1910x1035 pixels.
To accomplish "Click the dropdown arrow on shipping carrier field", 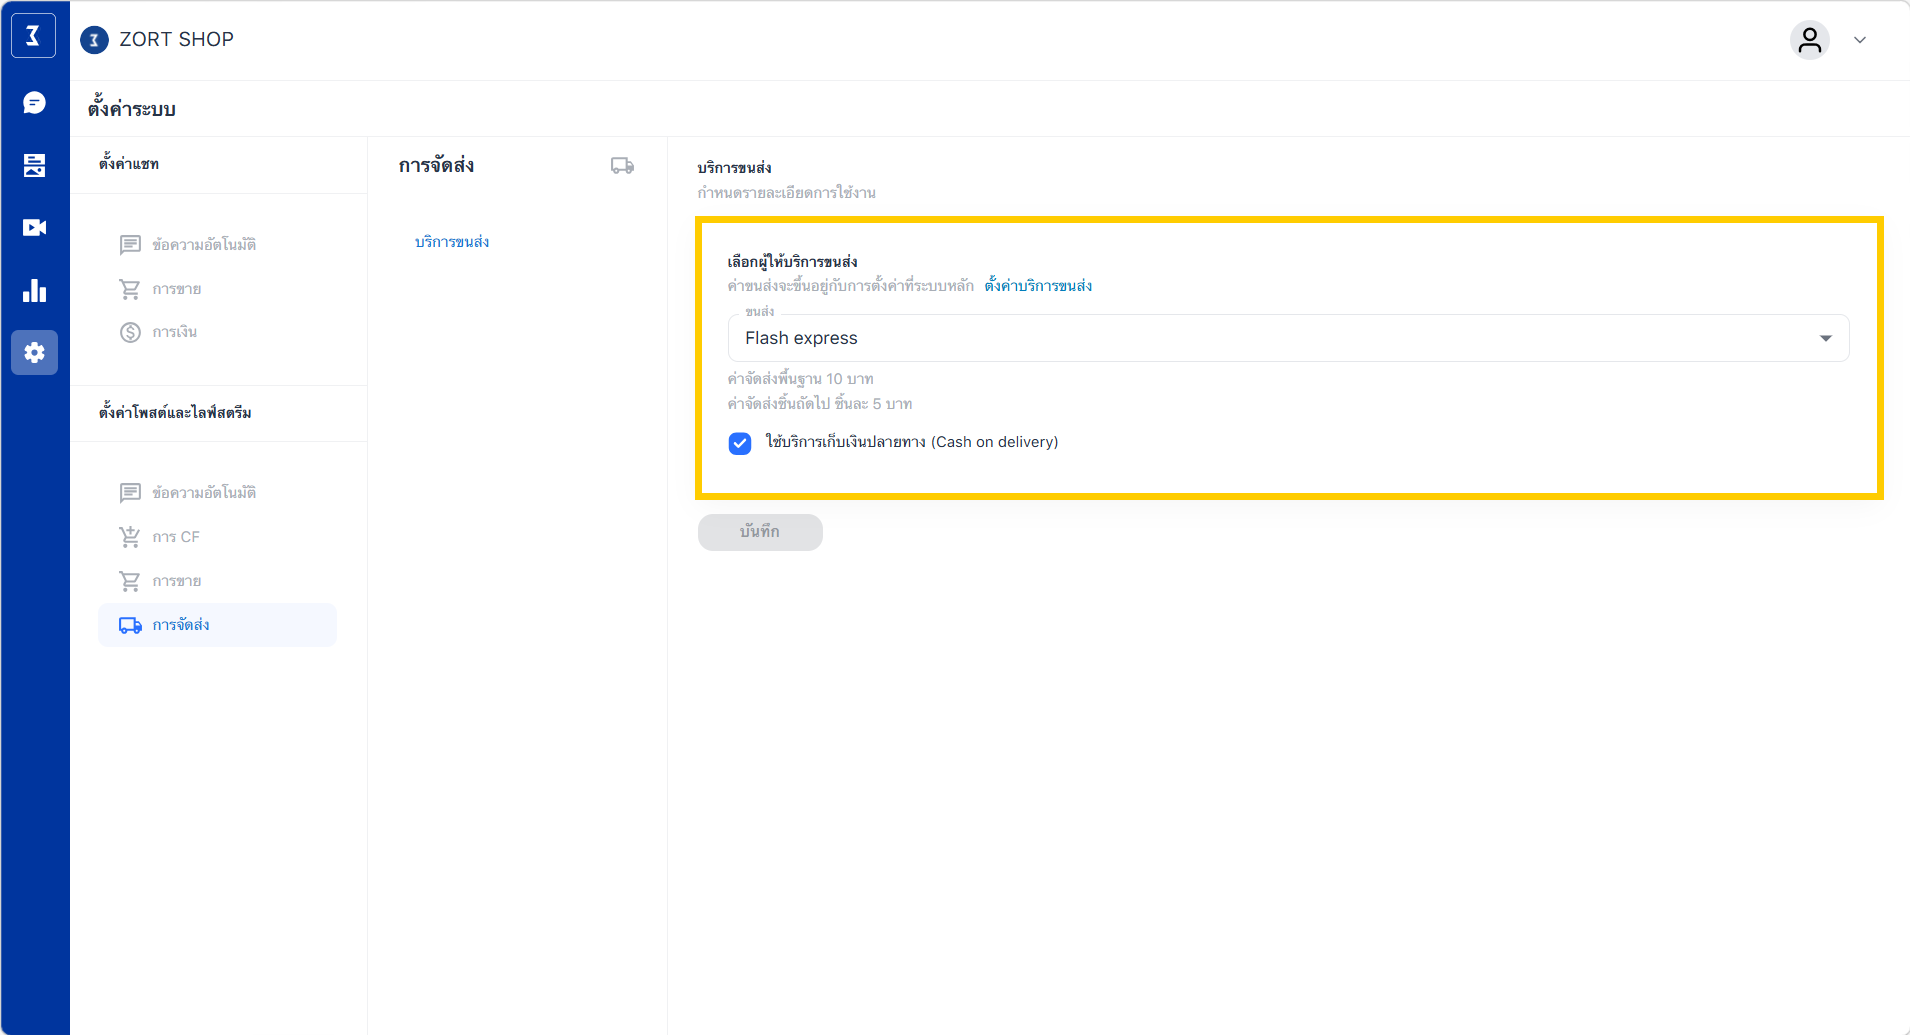I will pos(1825,338).
